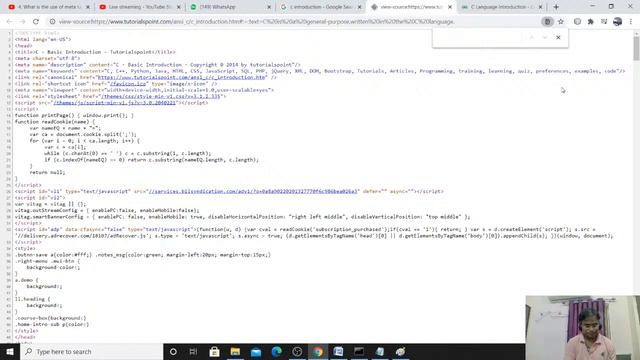Click the browser back arrow
The width and height of the screenshot is (640, 360).
point(9,22)
